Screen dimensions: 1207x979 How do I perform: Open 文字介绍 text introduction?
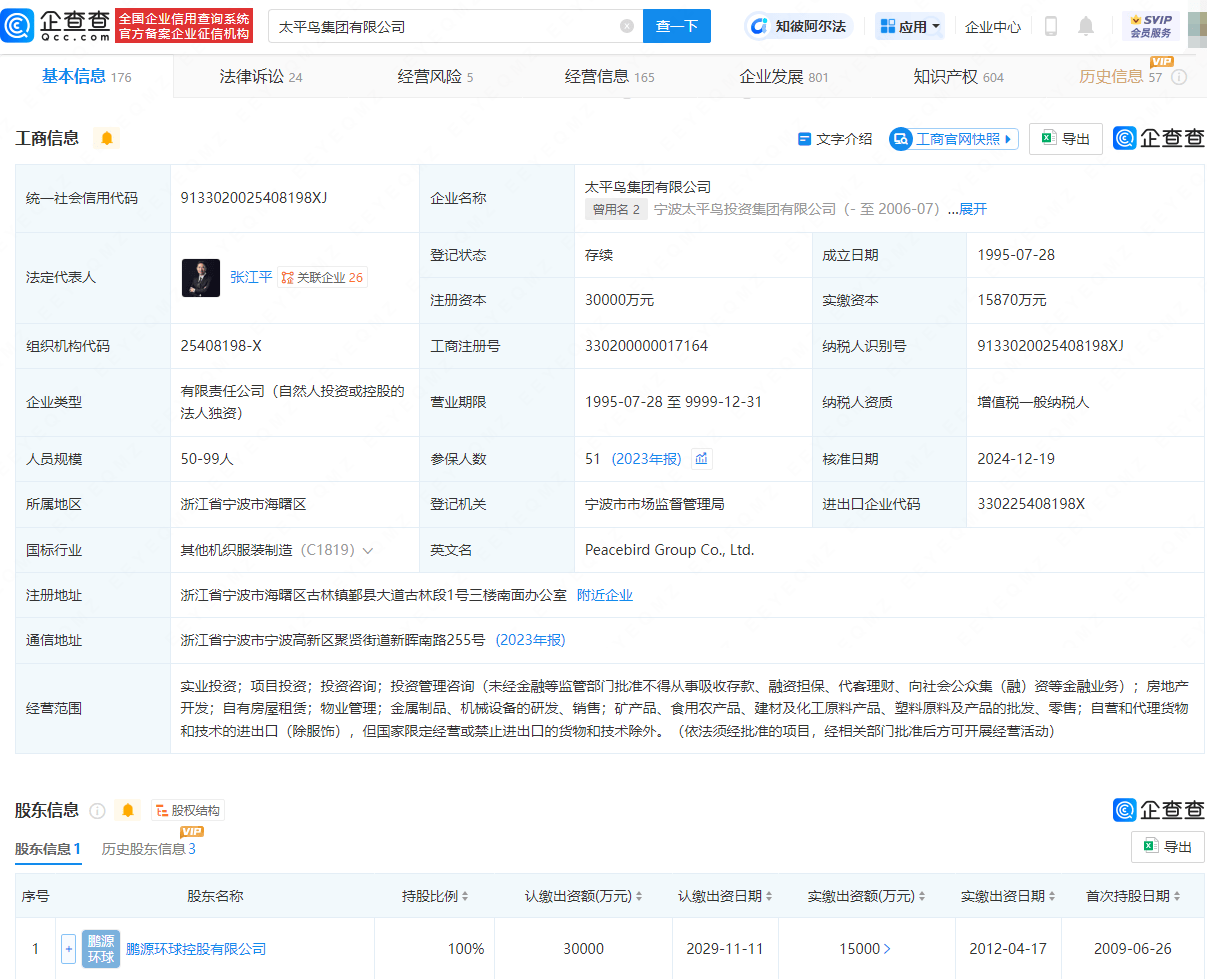[835, 139]
